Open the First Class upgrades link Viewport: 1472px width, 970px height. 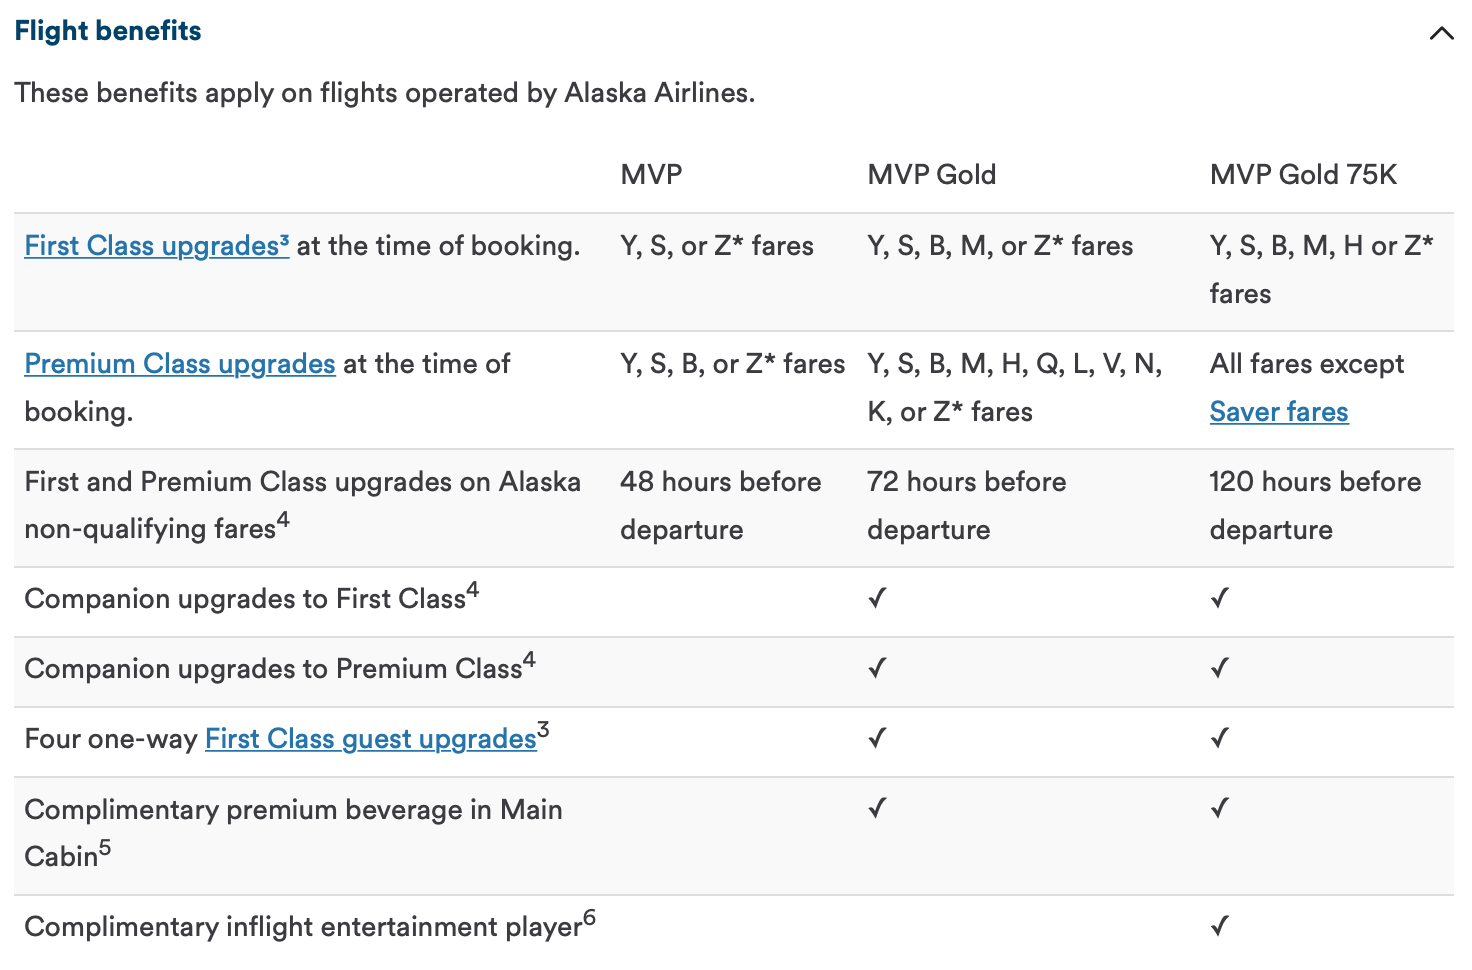click(x=157, y=246)
